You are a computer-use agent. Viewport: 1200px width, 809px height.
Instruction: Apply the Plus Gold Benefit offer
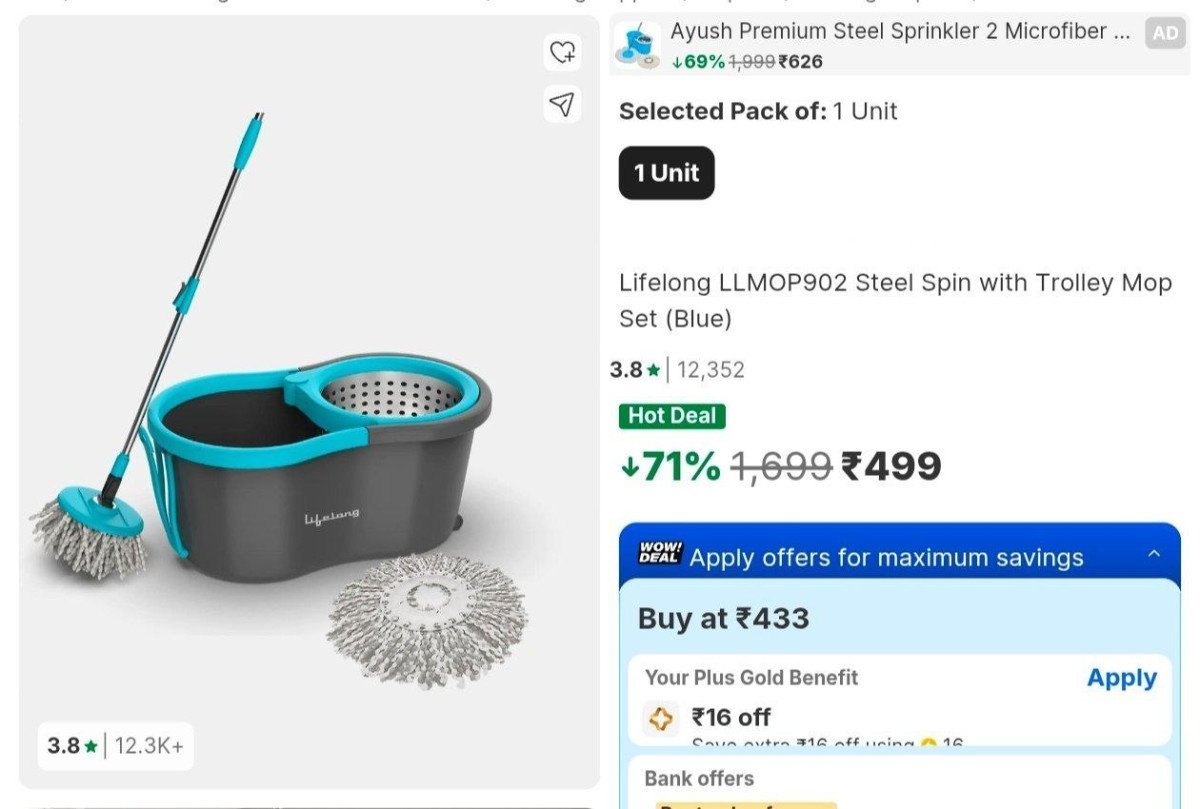pyautogui.click(x=1121, y=678)
